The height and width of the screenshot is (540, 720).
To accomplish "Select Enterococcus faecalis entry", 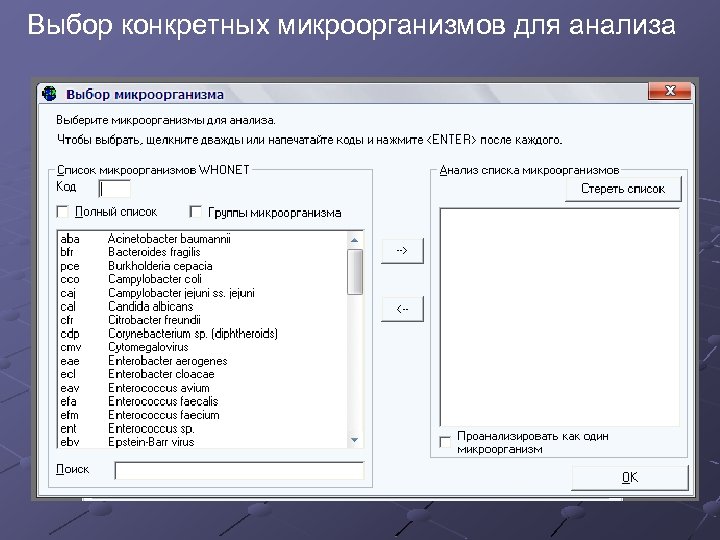I will (202, 401).
